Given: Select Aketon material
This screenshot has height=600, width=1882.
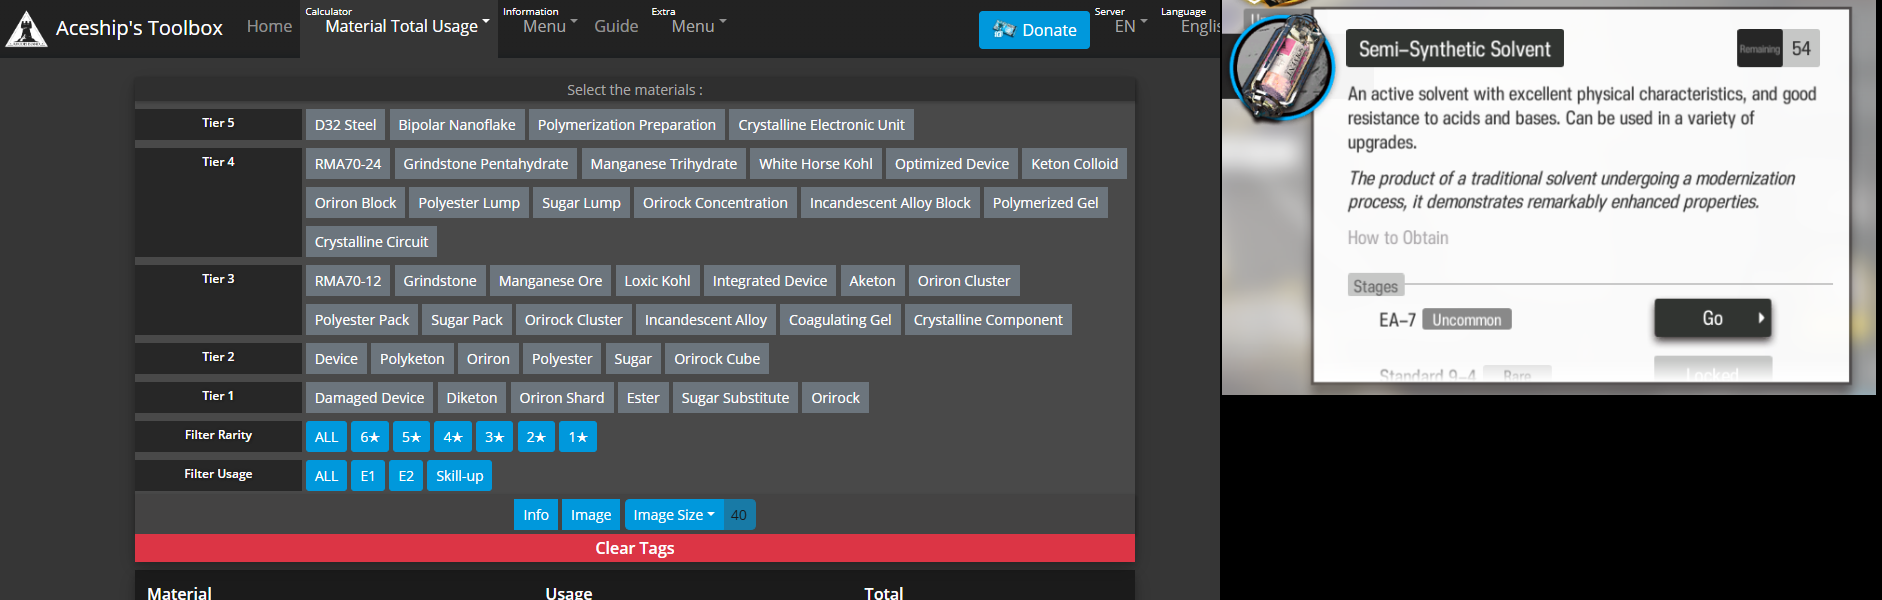Looking at the screenshot, I should (872, 281).
